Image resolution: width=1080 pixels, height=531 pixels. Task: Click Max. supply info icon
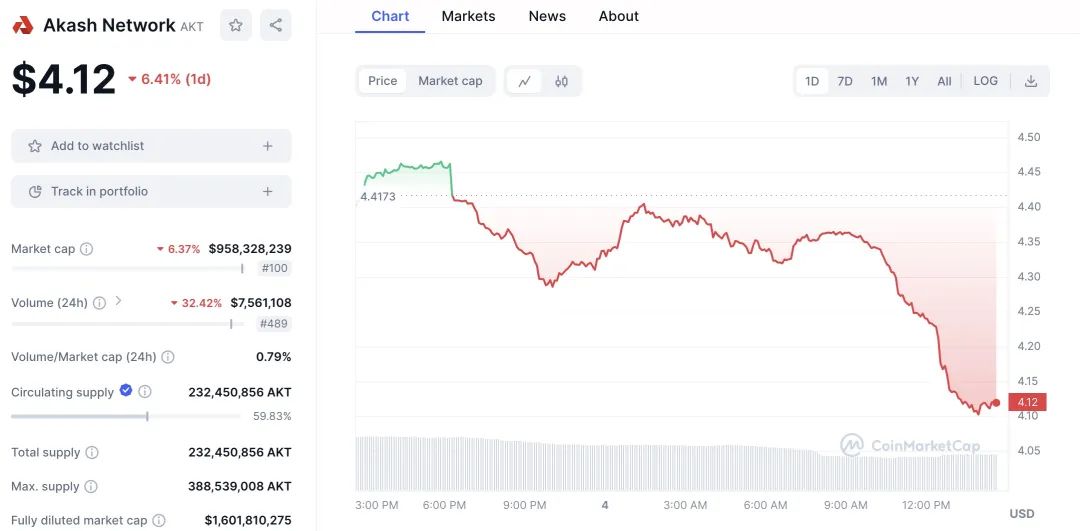pos(91,487)
